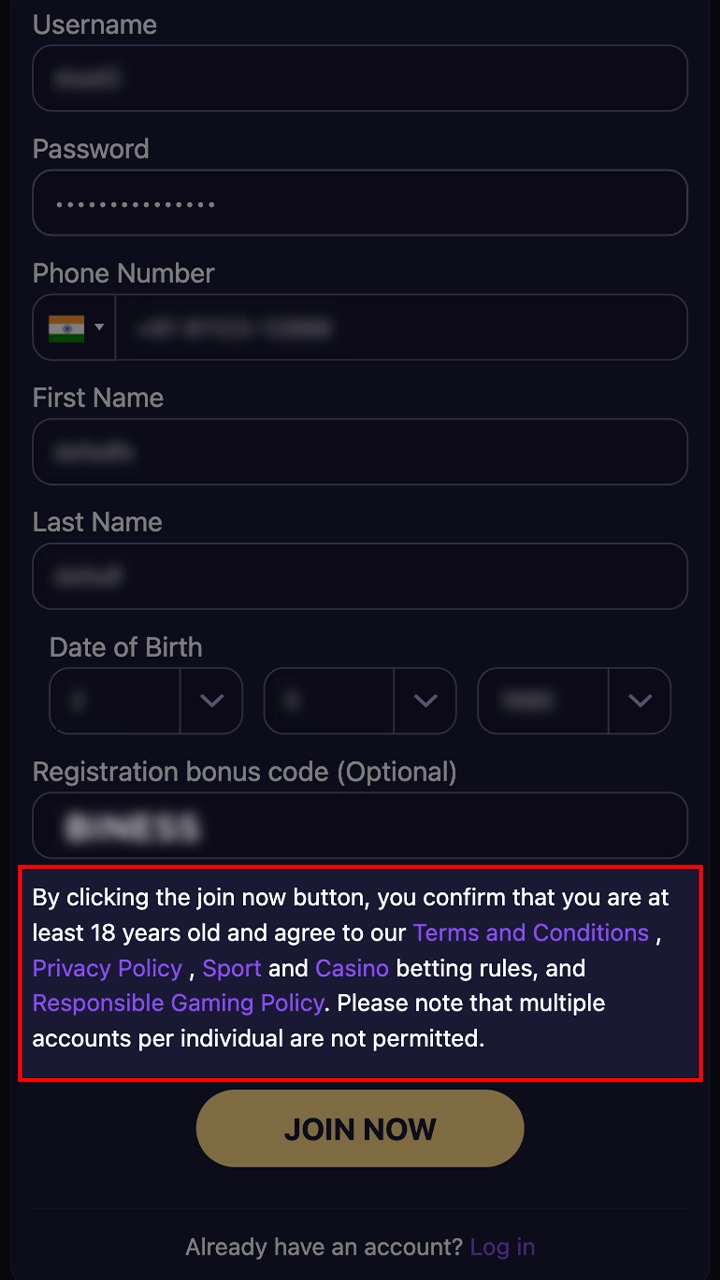The image size is (720, 1280).
Task: Click the India flag icon
Action: [66, 327]
